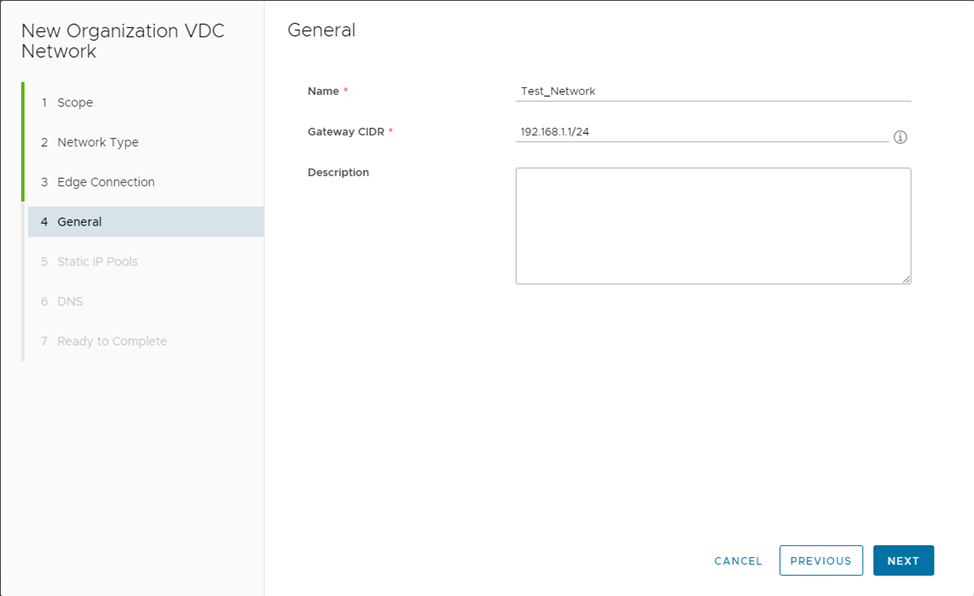
Task: Click inside the Description text area
Action: (x=712, y=225)
